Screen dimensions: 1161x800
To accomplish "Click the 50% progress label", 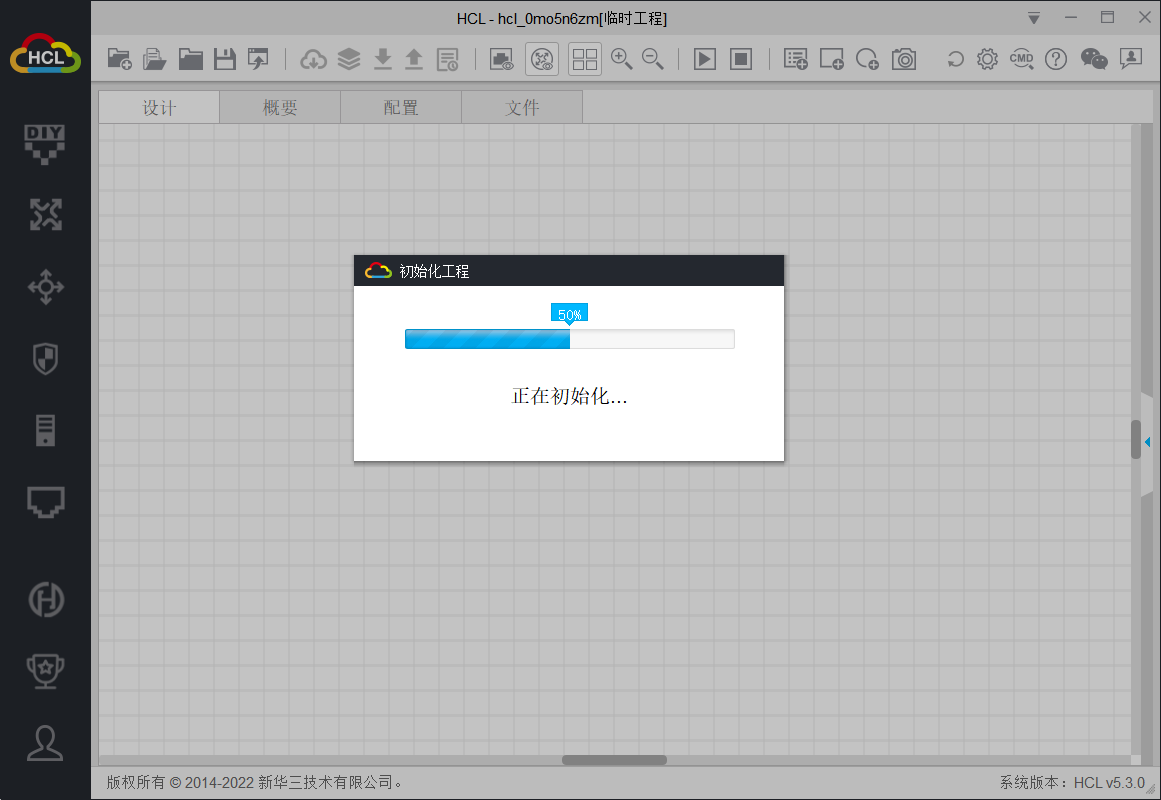I will (569, 314).
